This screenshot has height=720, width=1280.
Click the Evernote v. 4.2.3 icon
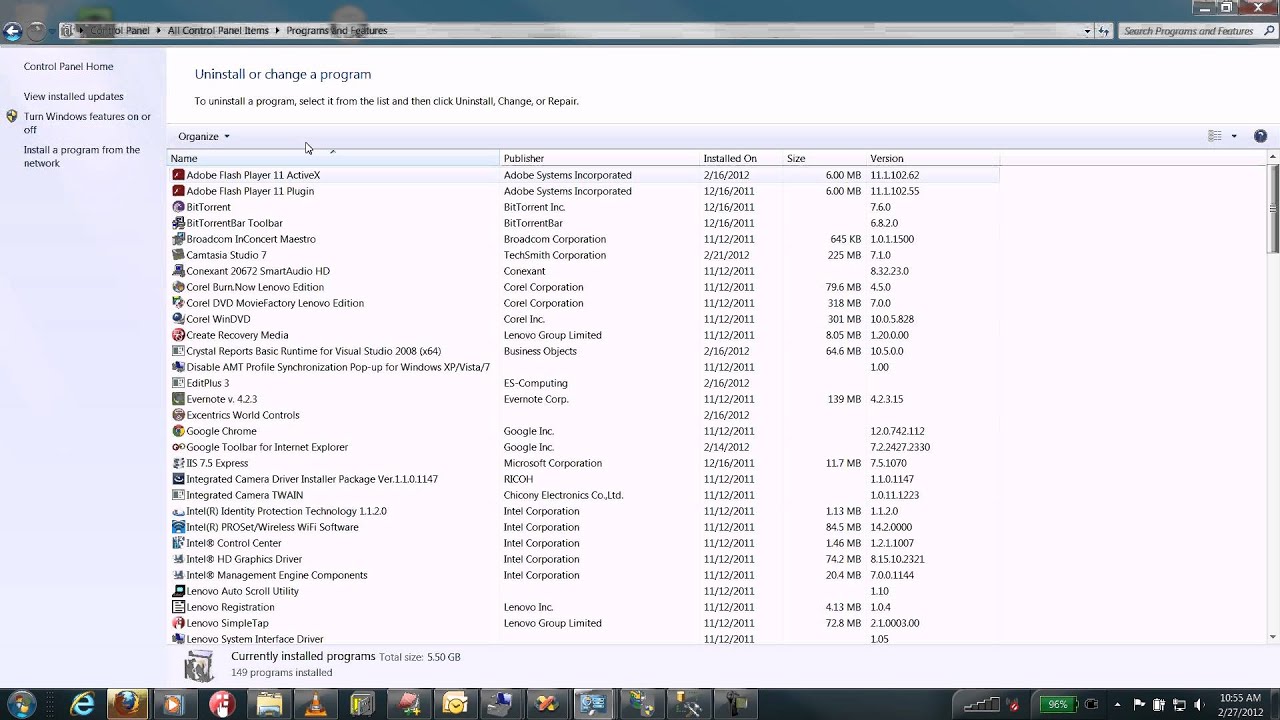[178, 399]
